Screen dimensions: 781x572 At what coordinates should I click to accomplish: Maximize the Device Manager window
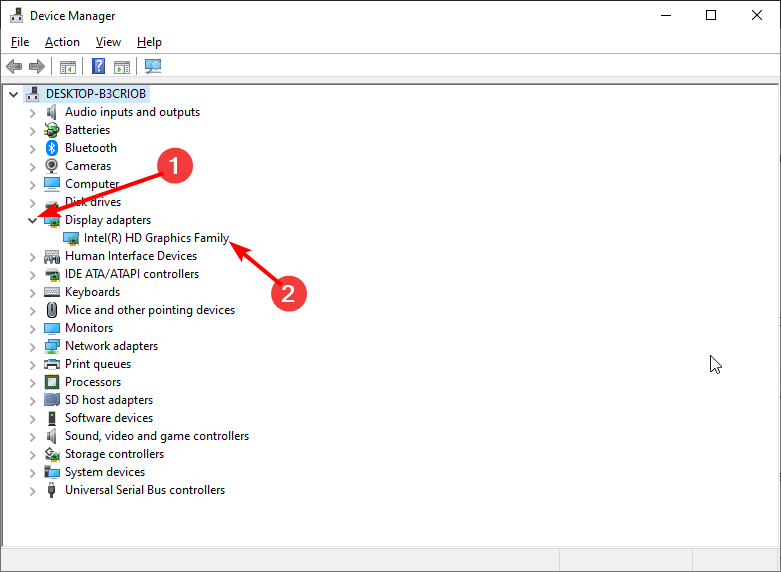(x=711, y=15)
